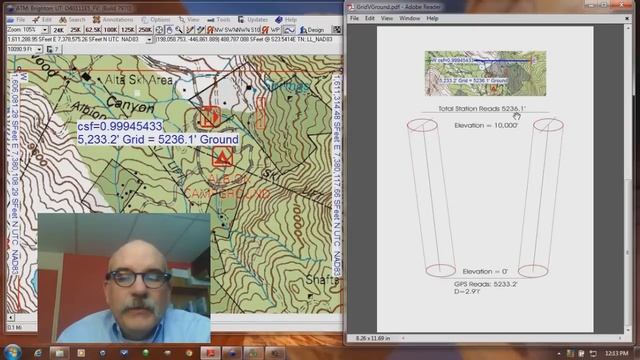This screenshot has height=360, width=640.
Task: Click the WP waypoint tool button
Action: 271,30
